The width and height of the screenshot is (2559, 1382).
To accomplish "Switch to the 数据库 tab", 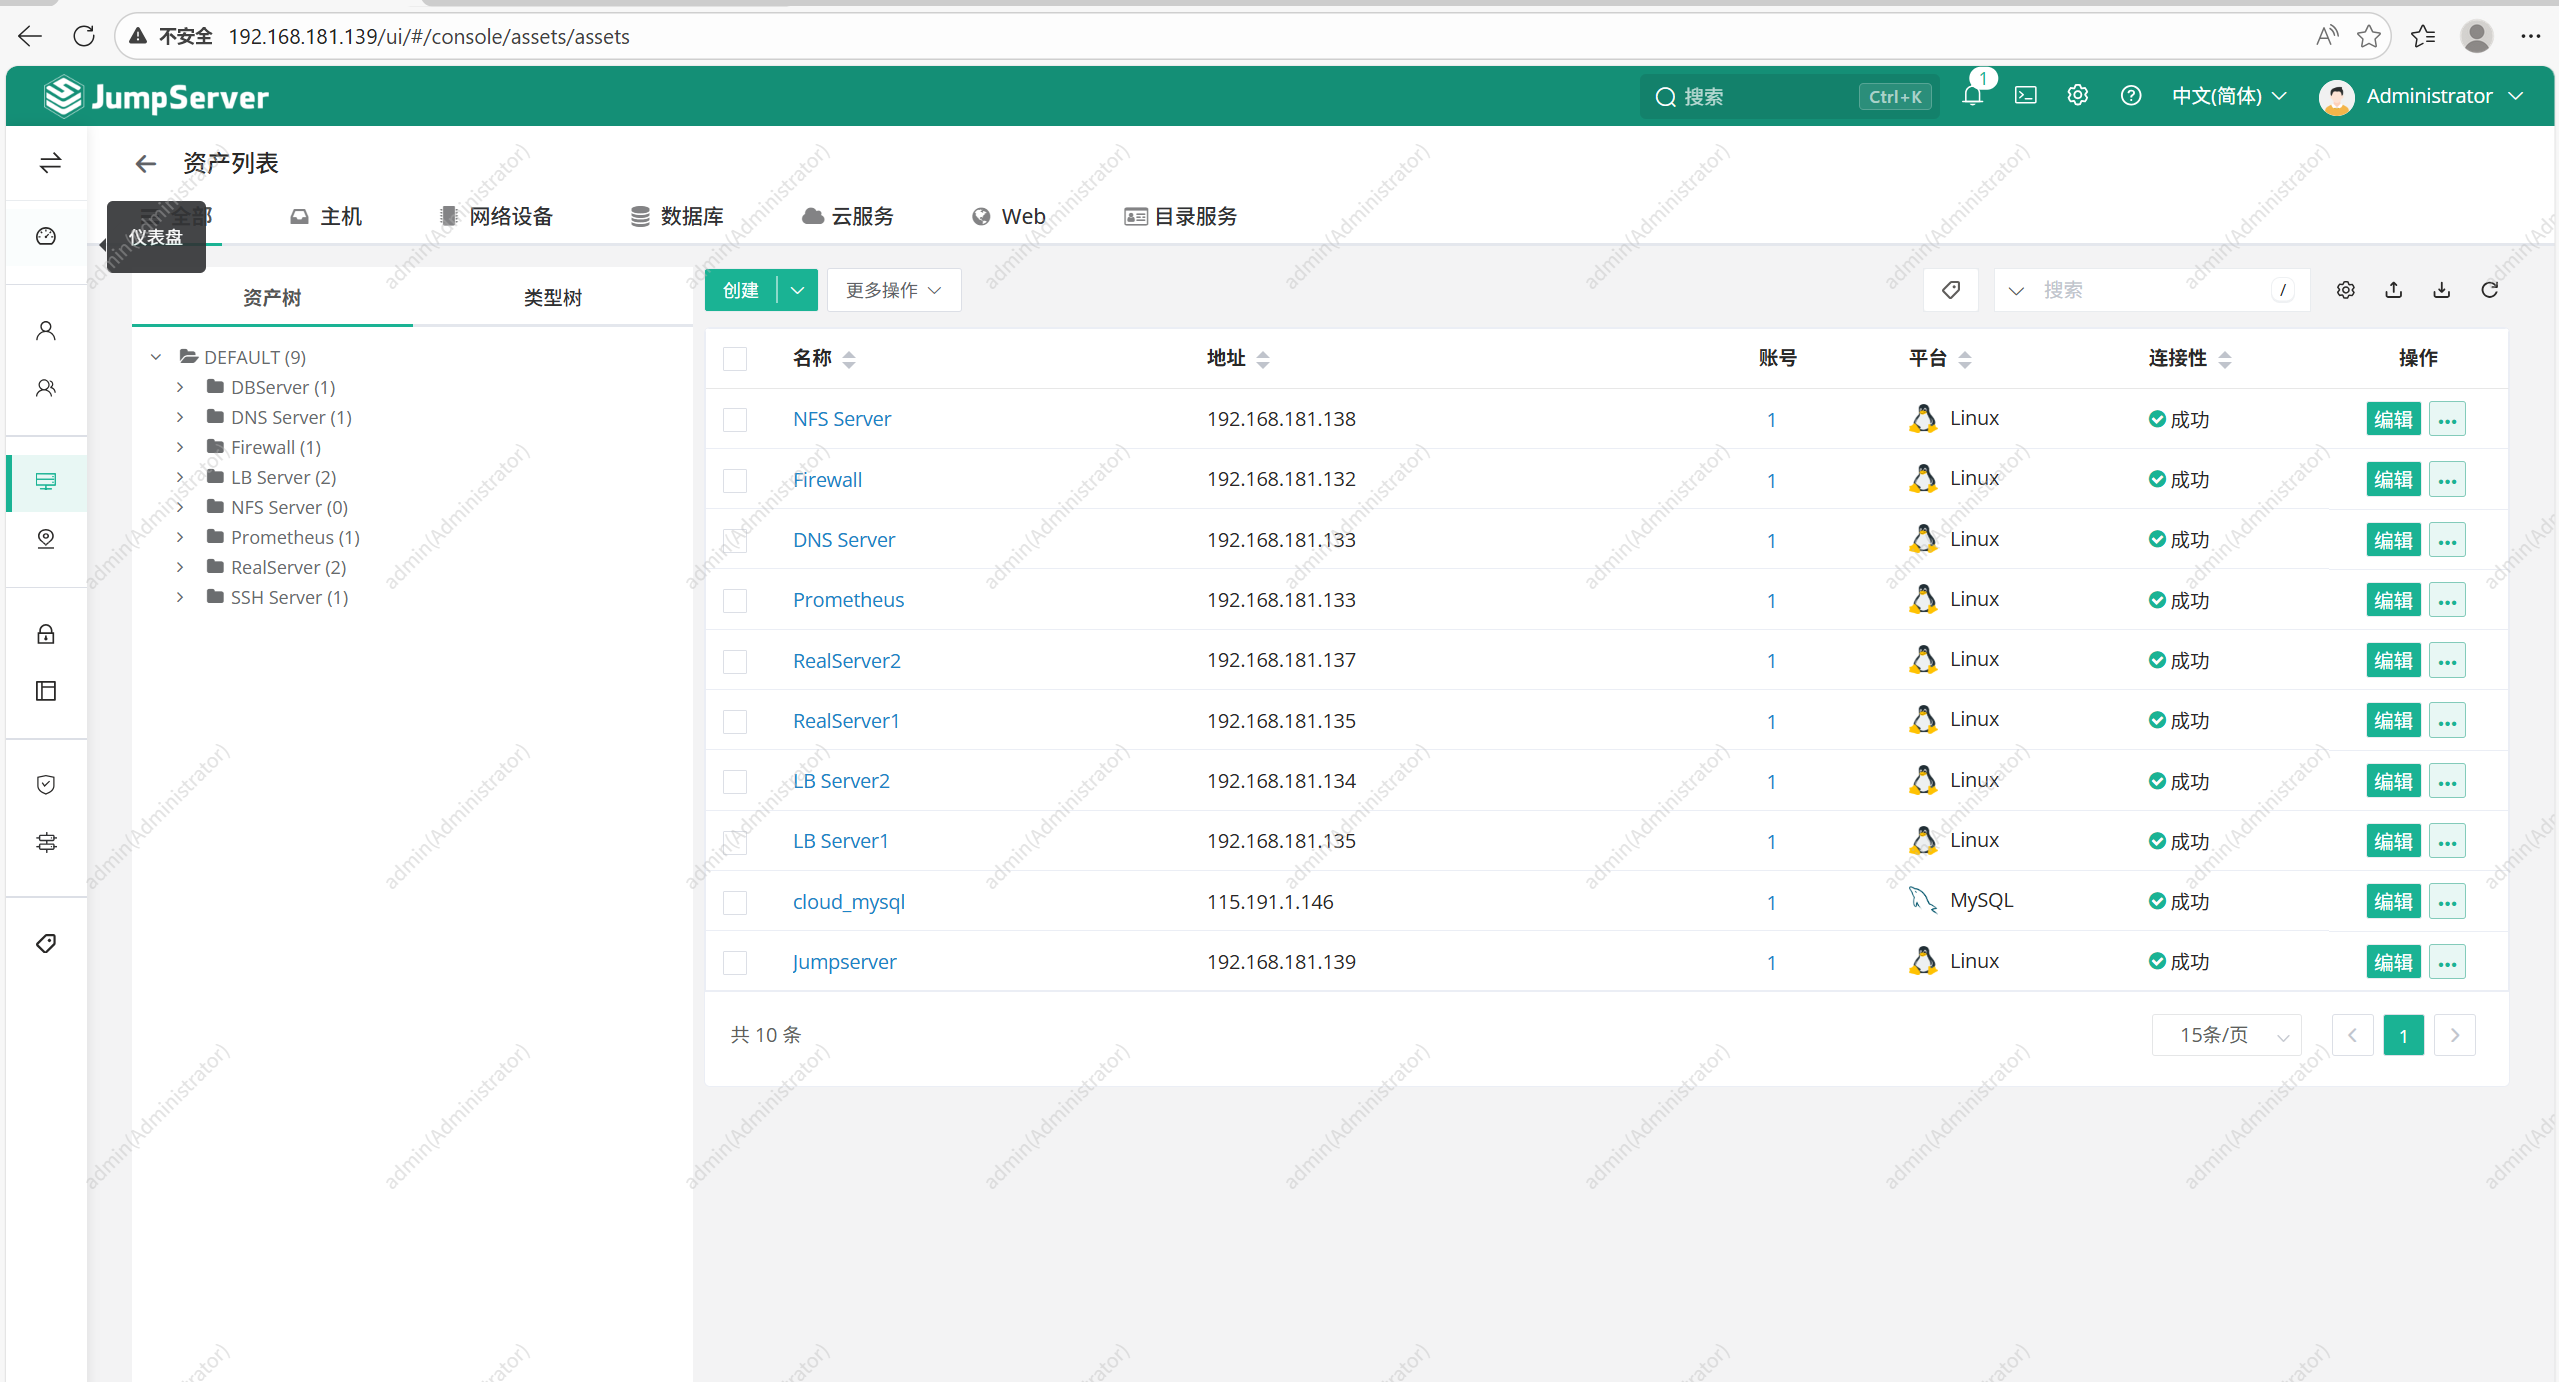I will tap(677, 217).
